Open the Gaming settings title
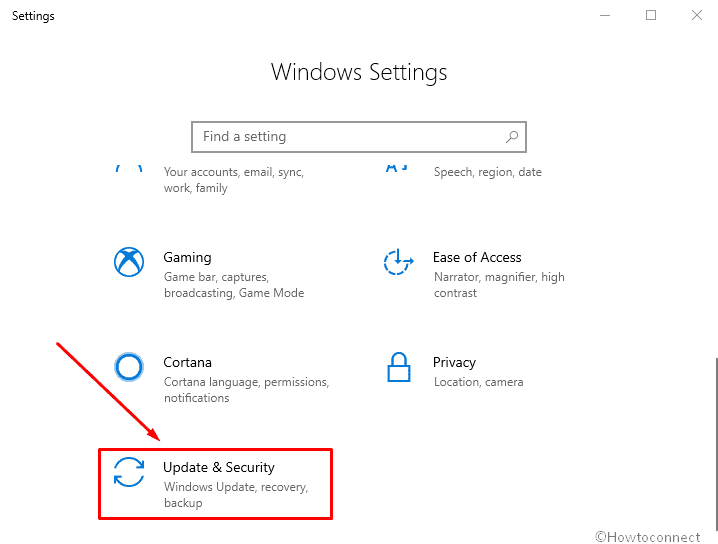 click(187, 257)
